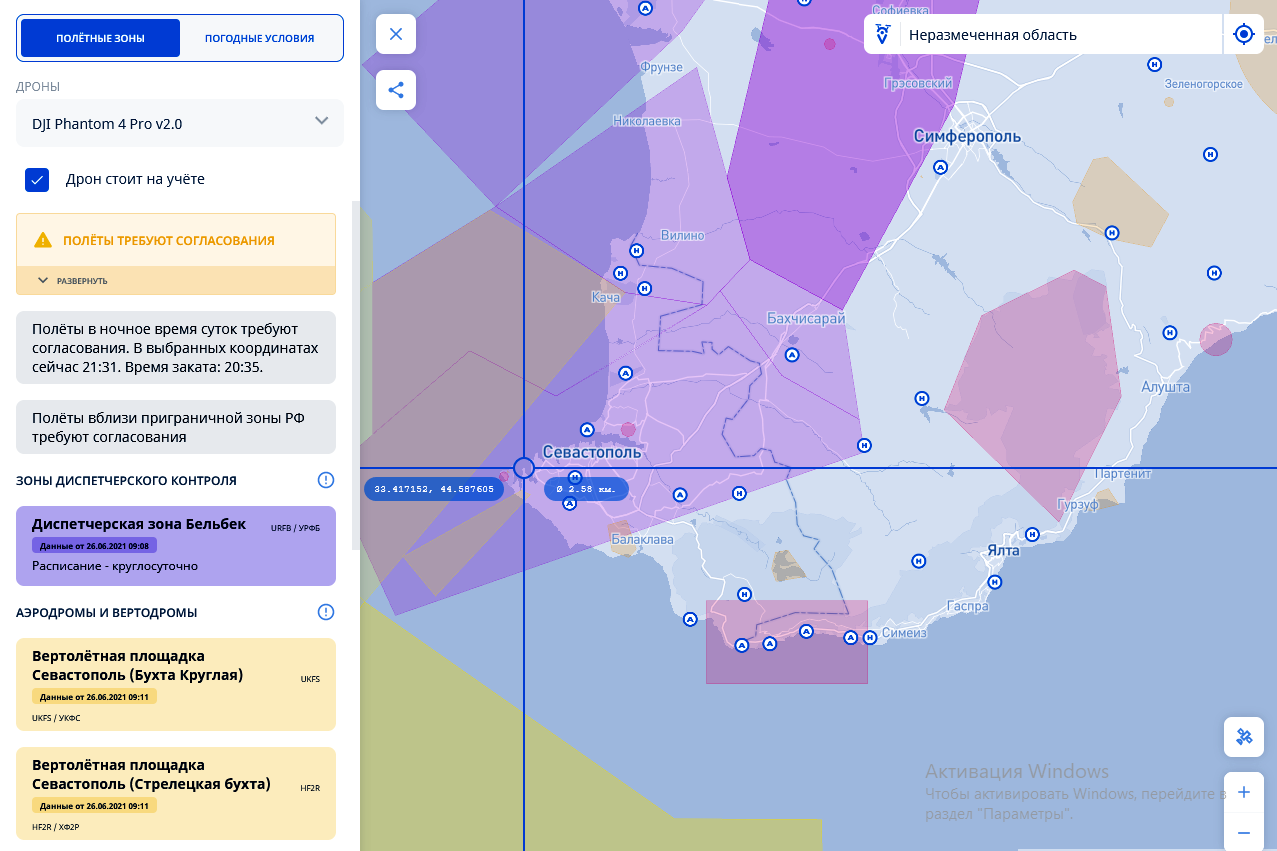Image resolution: width=1277 pixels, height=851 pixels.
Task: Click the night flights approval notice
Action: click(x=176, y=348)
